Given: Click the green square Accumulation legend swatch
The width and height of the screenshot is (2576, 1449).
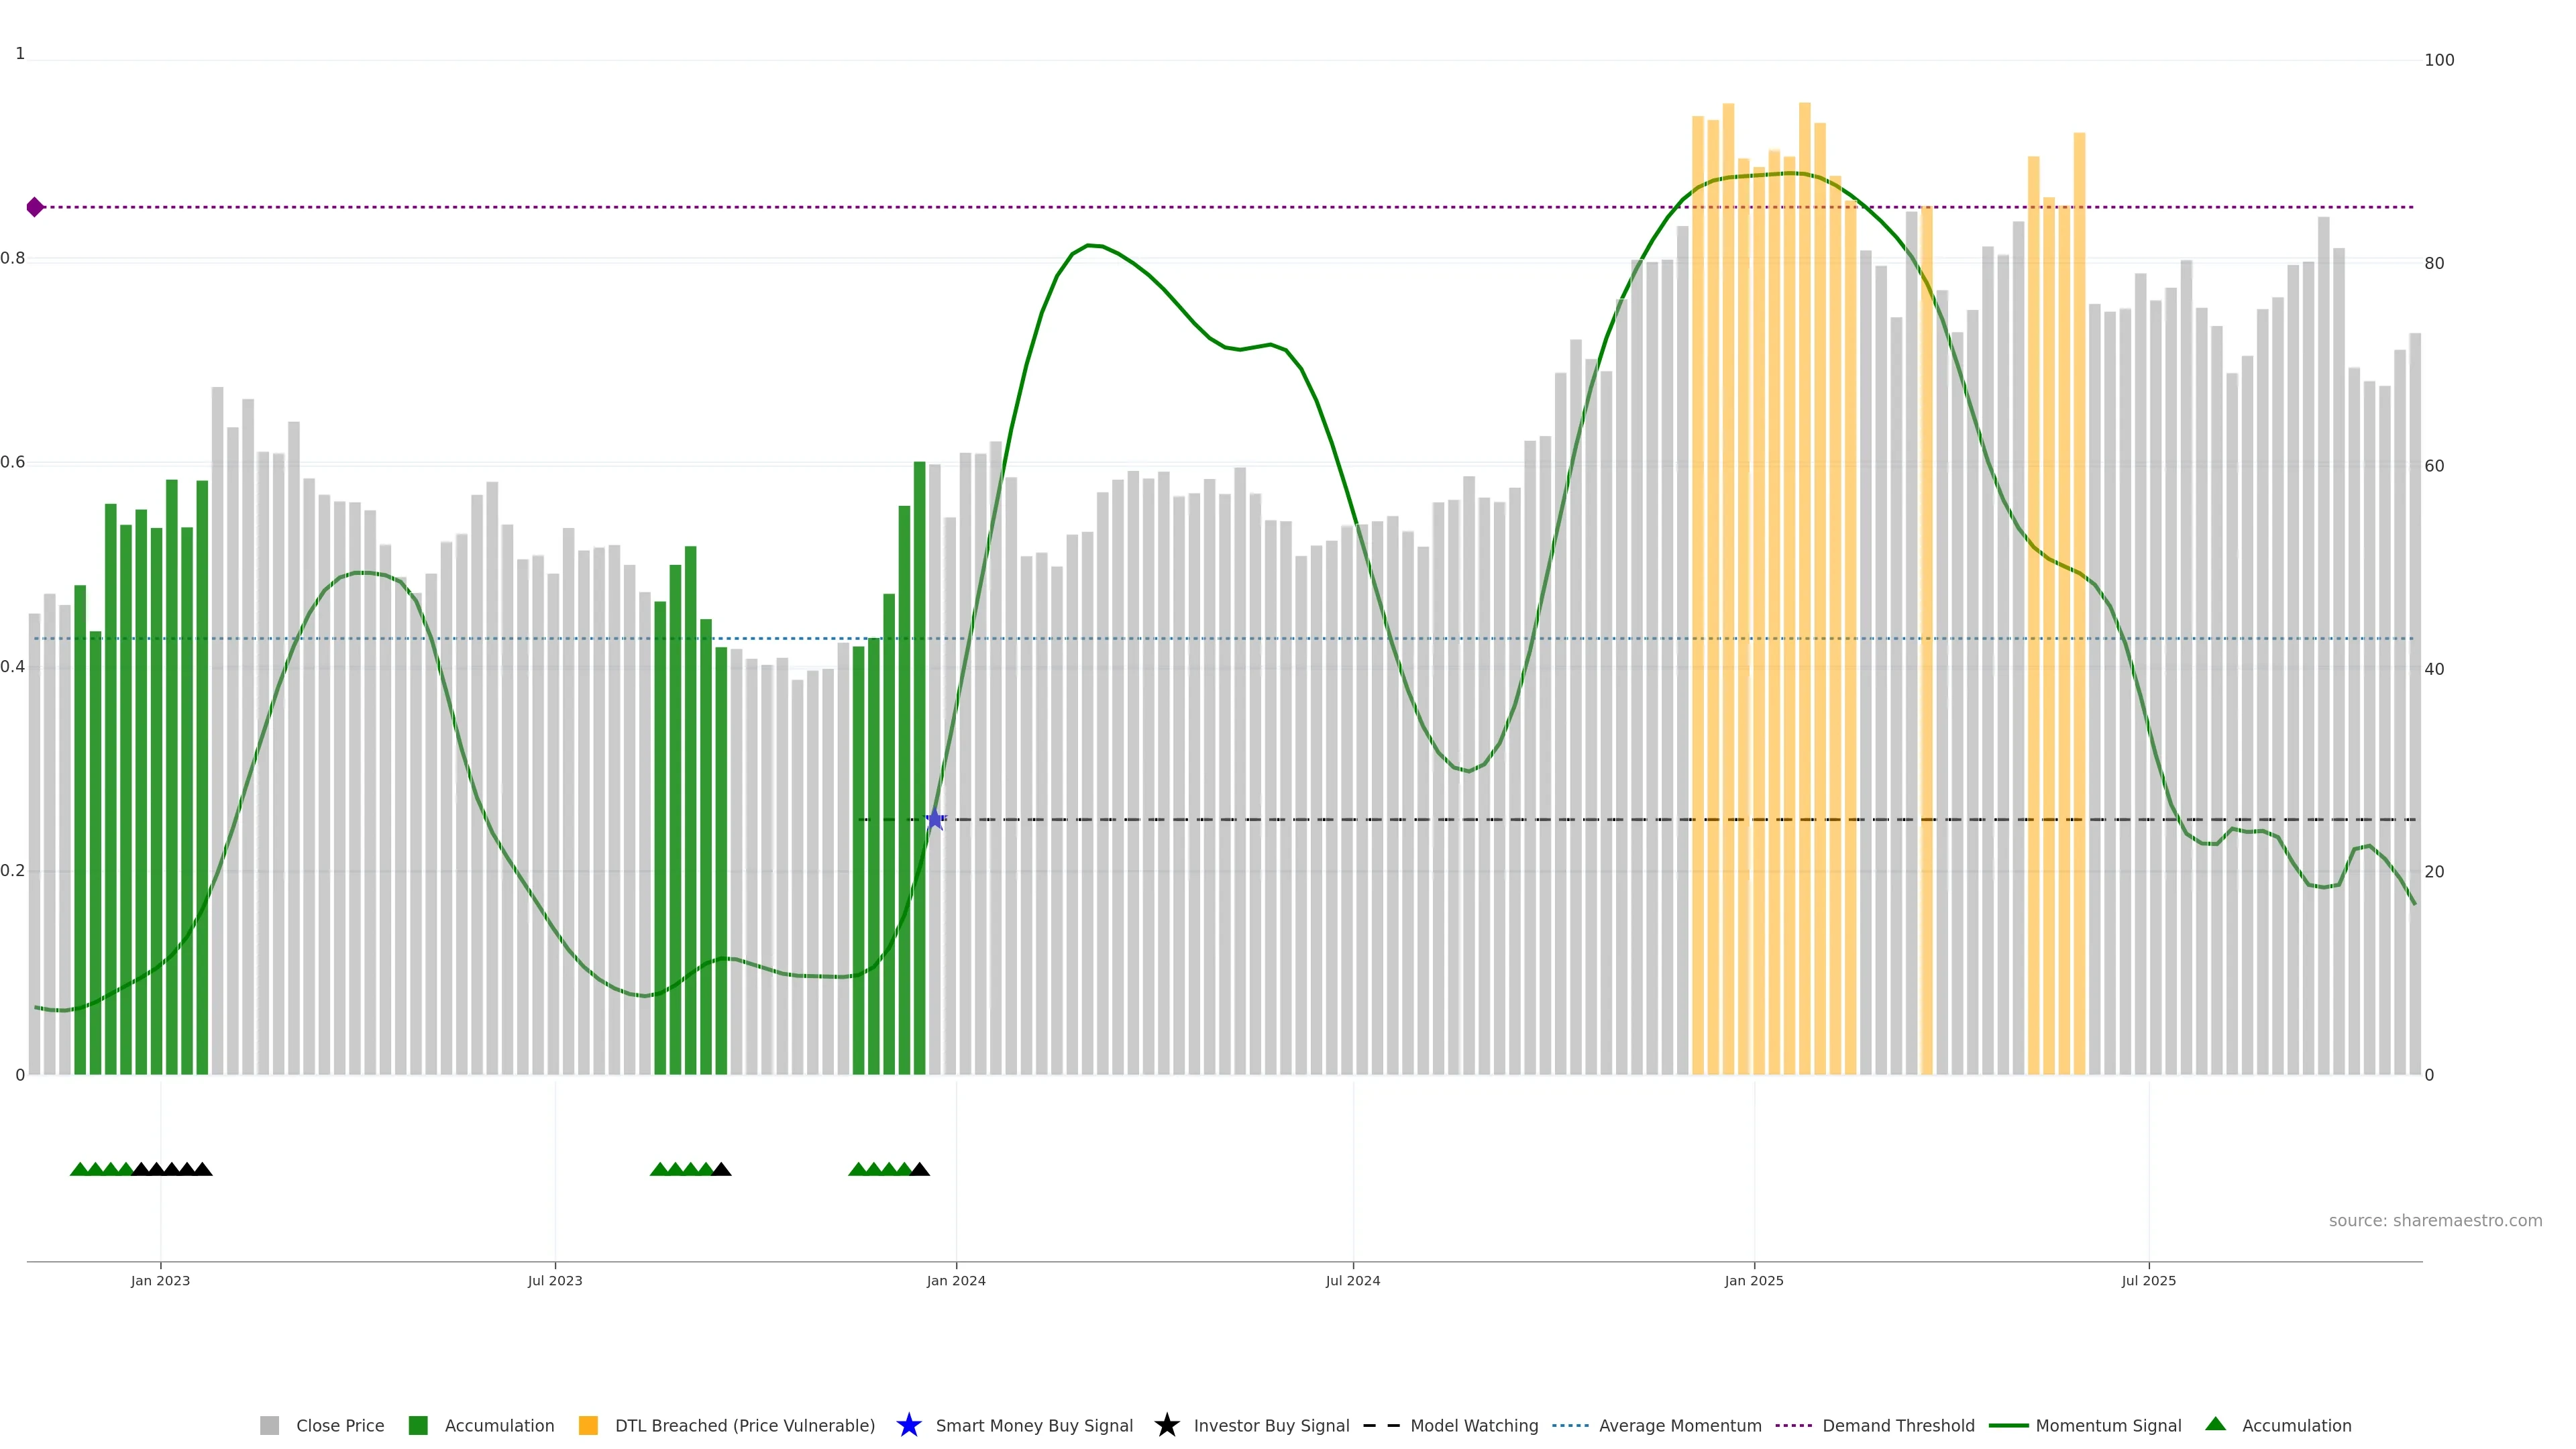Looking at the screenshot, I should click(418, 1425).
